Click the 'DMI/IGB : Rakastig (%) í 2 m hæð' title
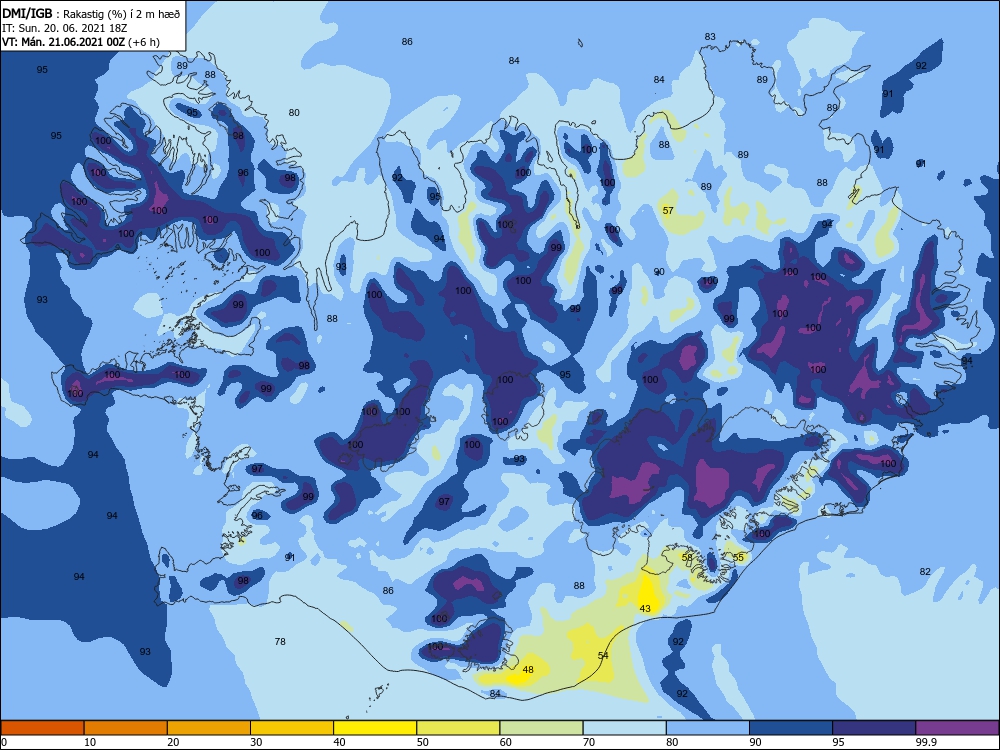Viewport: 1000px width, 750px height. [x=91, y=14]
